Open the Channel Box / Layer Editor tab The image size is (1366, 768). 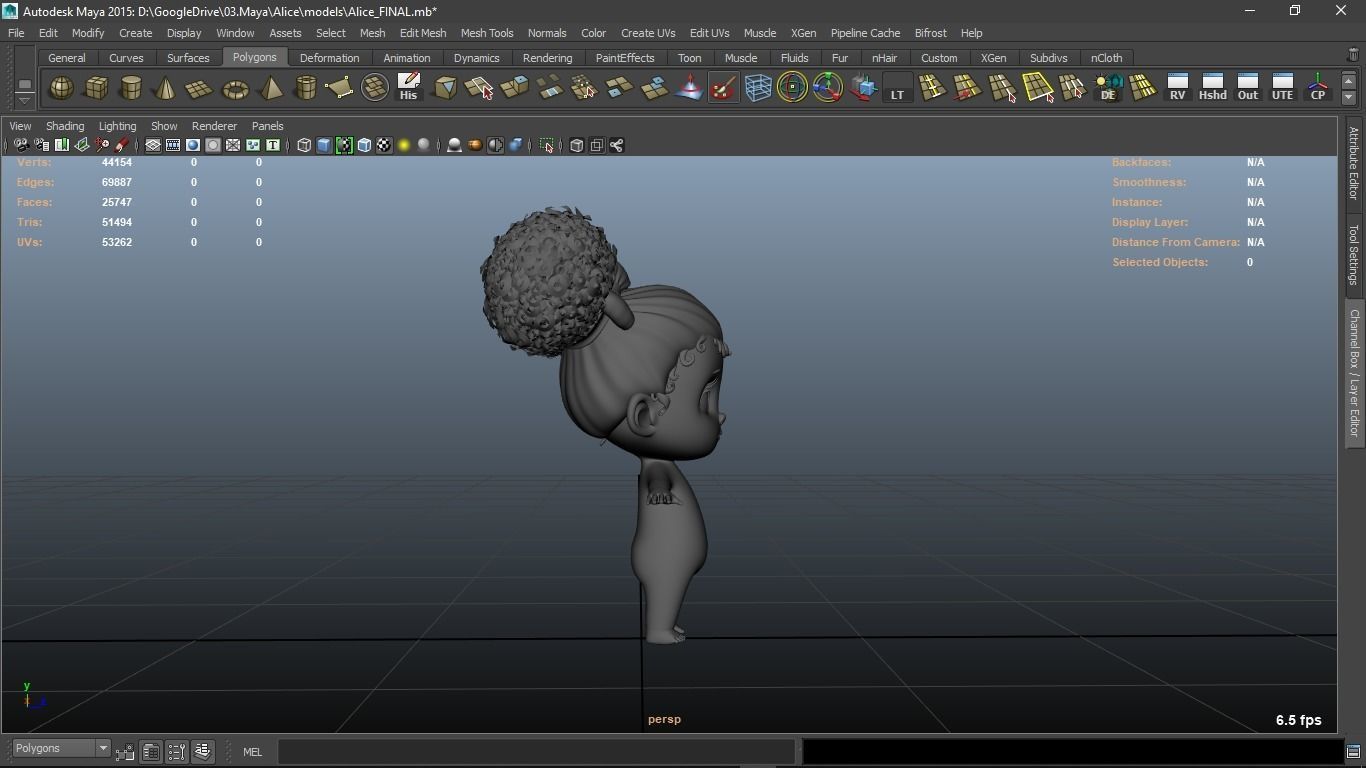1353,372
